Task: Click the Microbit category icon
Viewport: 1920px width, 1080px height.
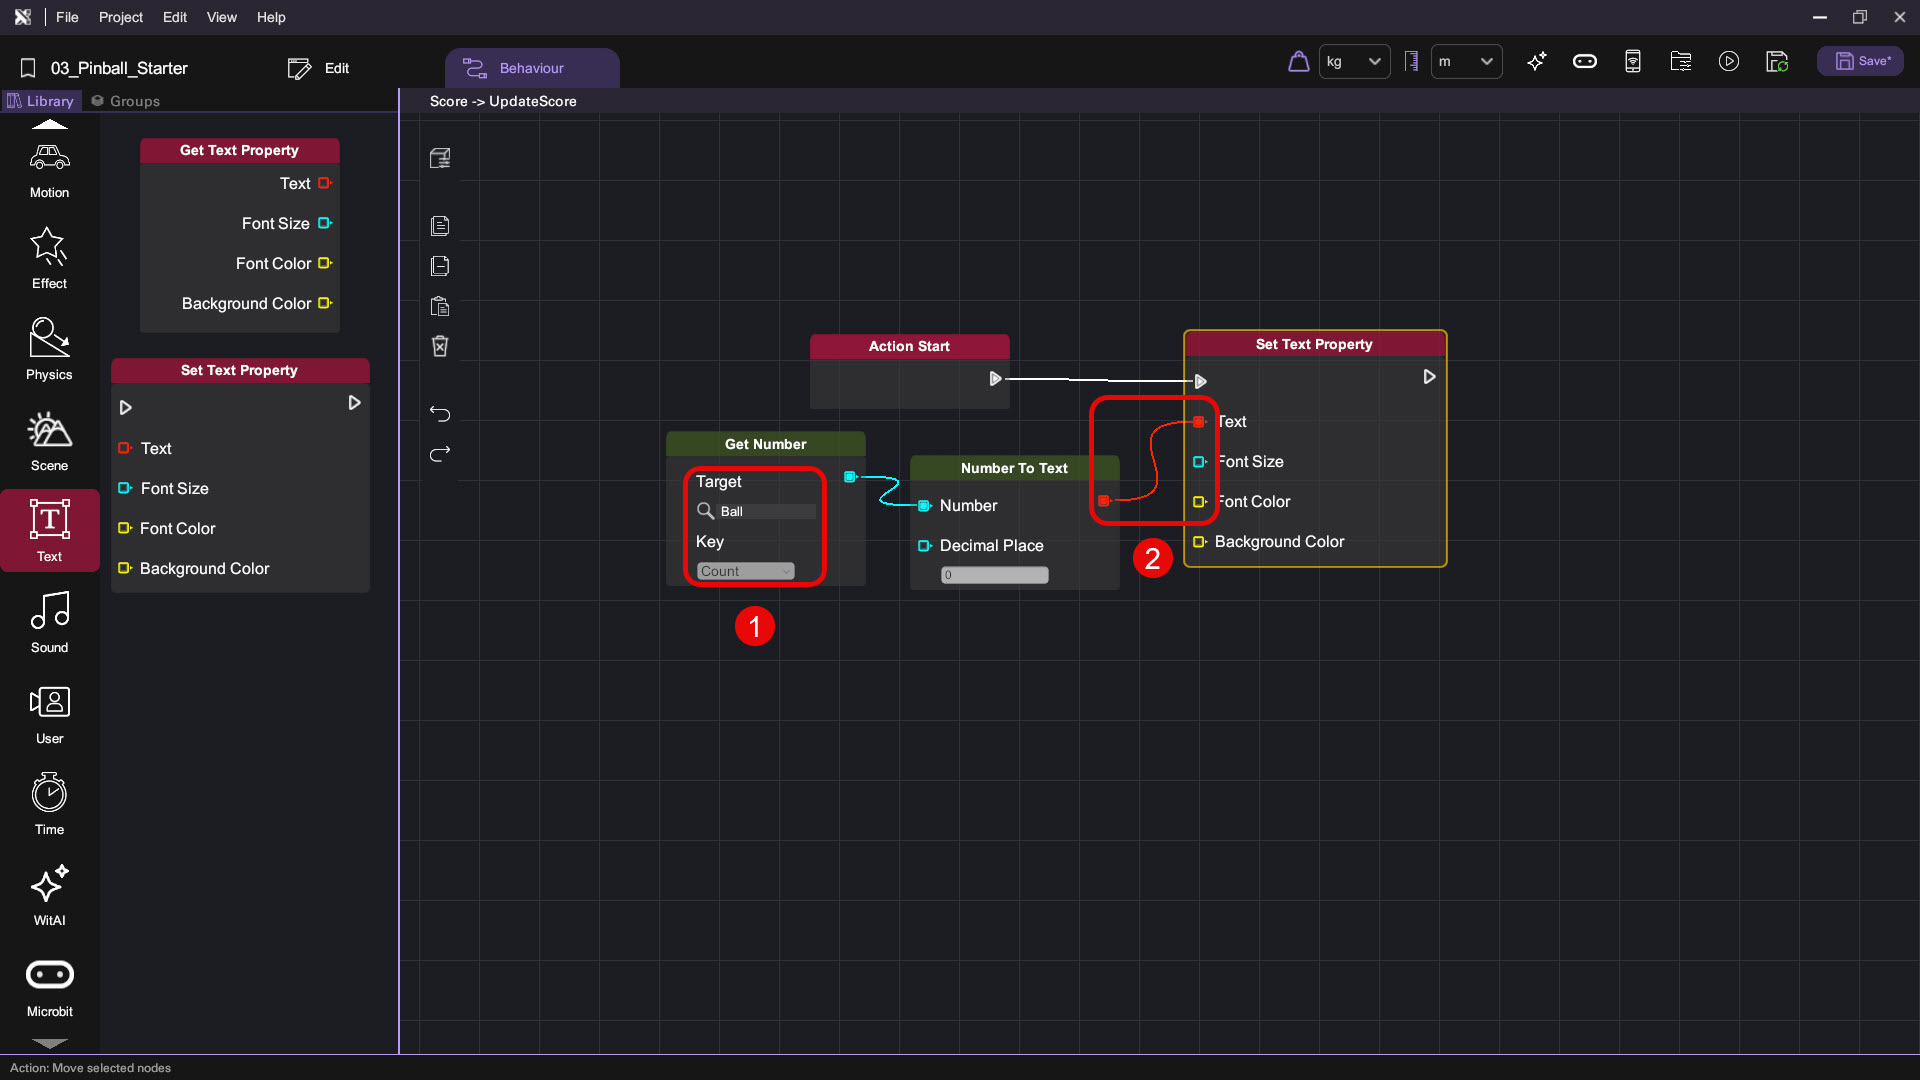Action: click(x=49, y=986)
